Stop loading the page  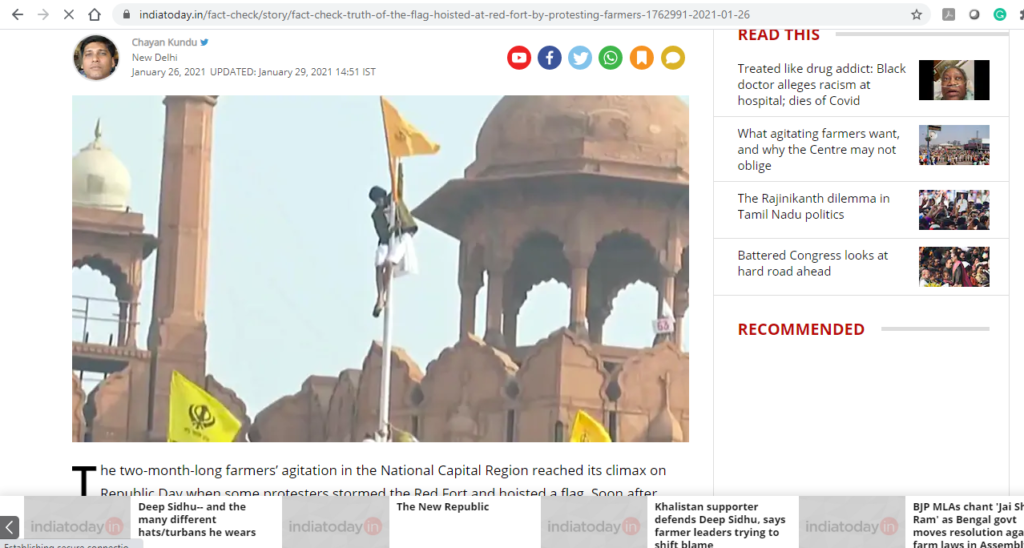(x=69, y=14)
